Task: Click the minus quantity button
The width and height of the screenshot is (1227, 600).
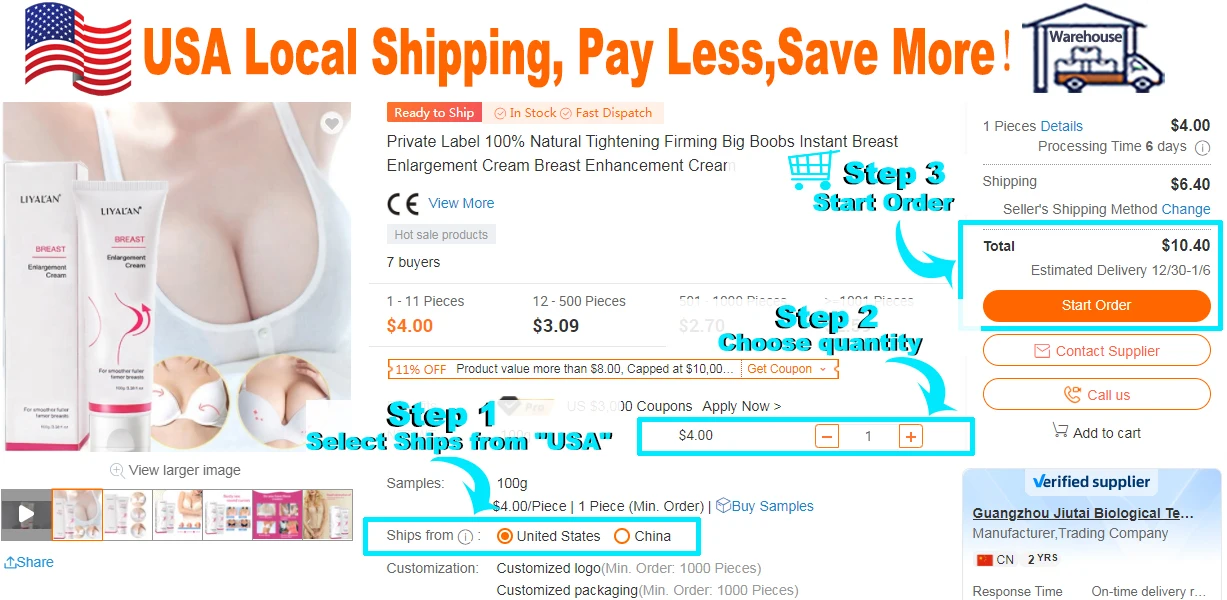Action: pyautogui.click(x=827, y=436)
